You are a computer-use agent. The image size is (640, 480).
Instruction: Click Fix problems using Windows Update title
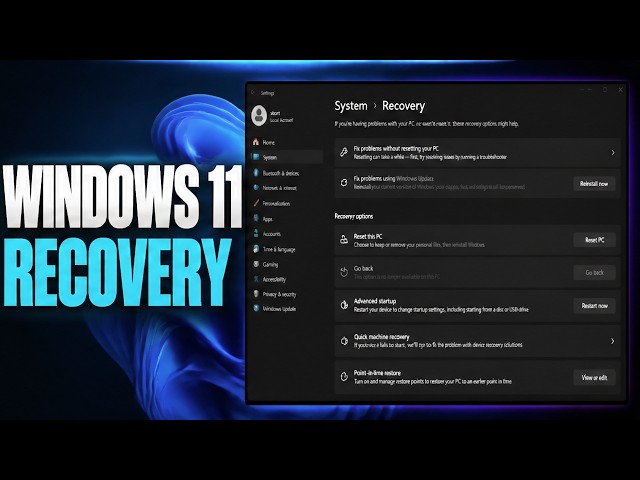(x=393, y=178)
